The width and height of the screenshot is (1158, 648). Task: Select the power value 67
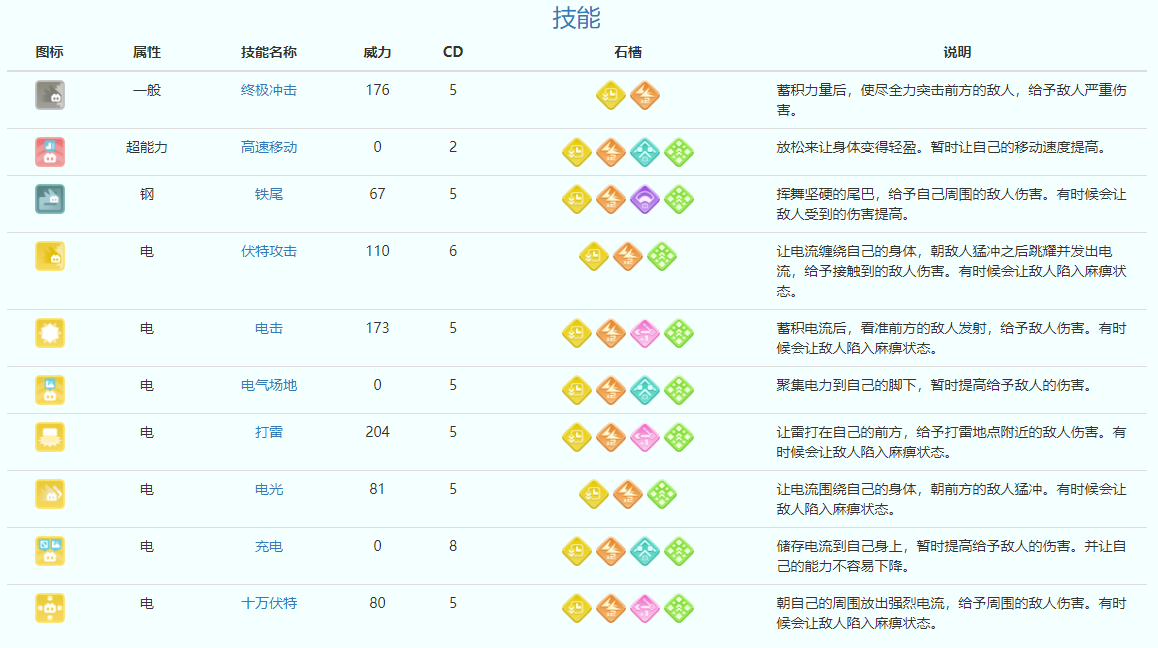[x=377, y=194]
